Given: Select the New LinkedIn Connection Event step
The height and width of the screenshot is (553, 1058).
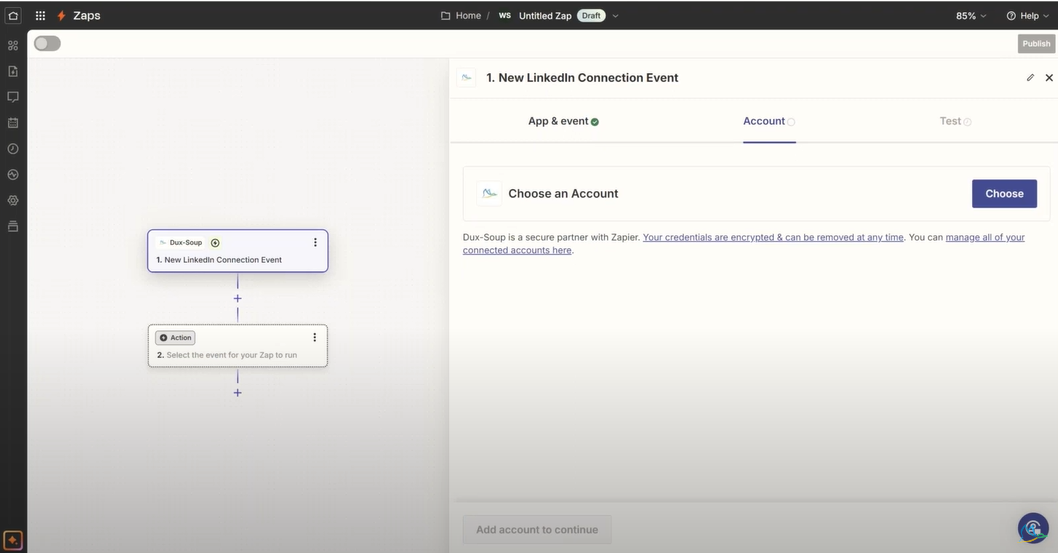Looking at the screenshot, I should pyautogui.click(x=238, y=251).
